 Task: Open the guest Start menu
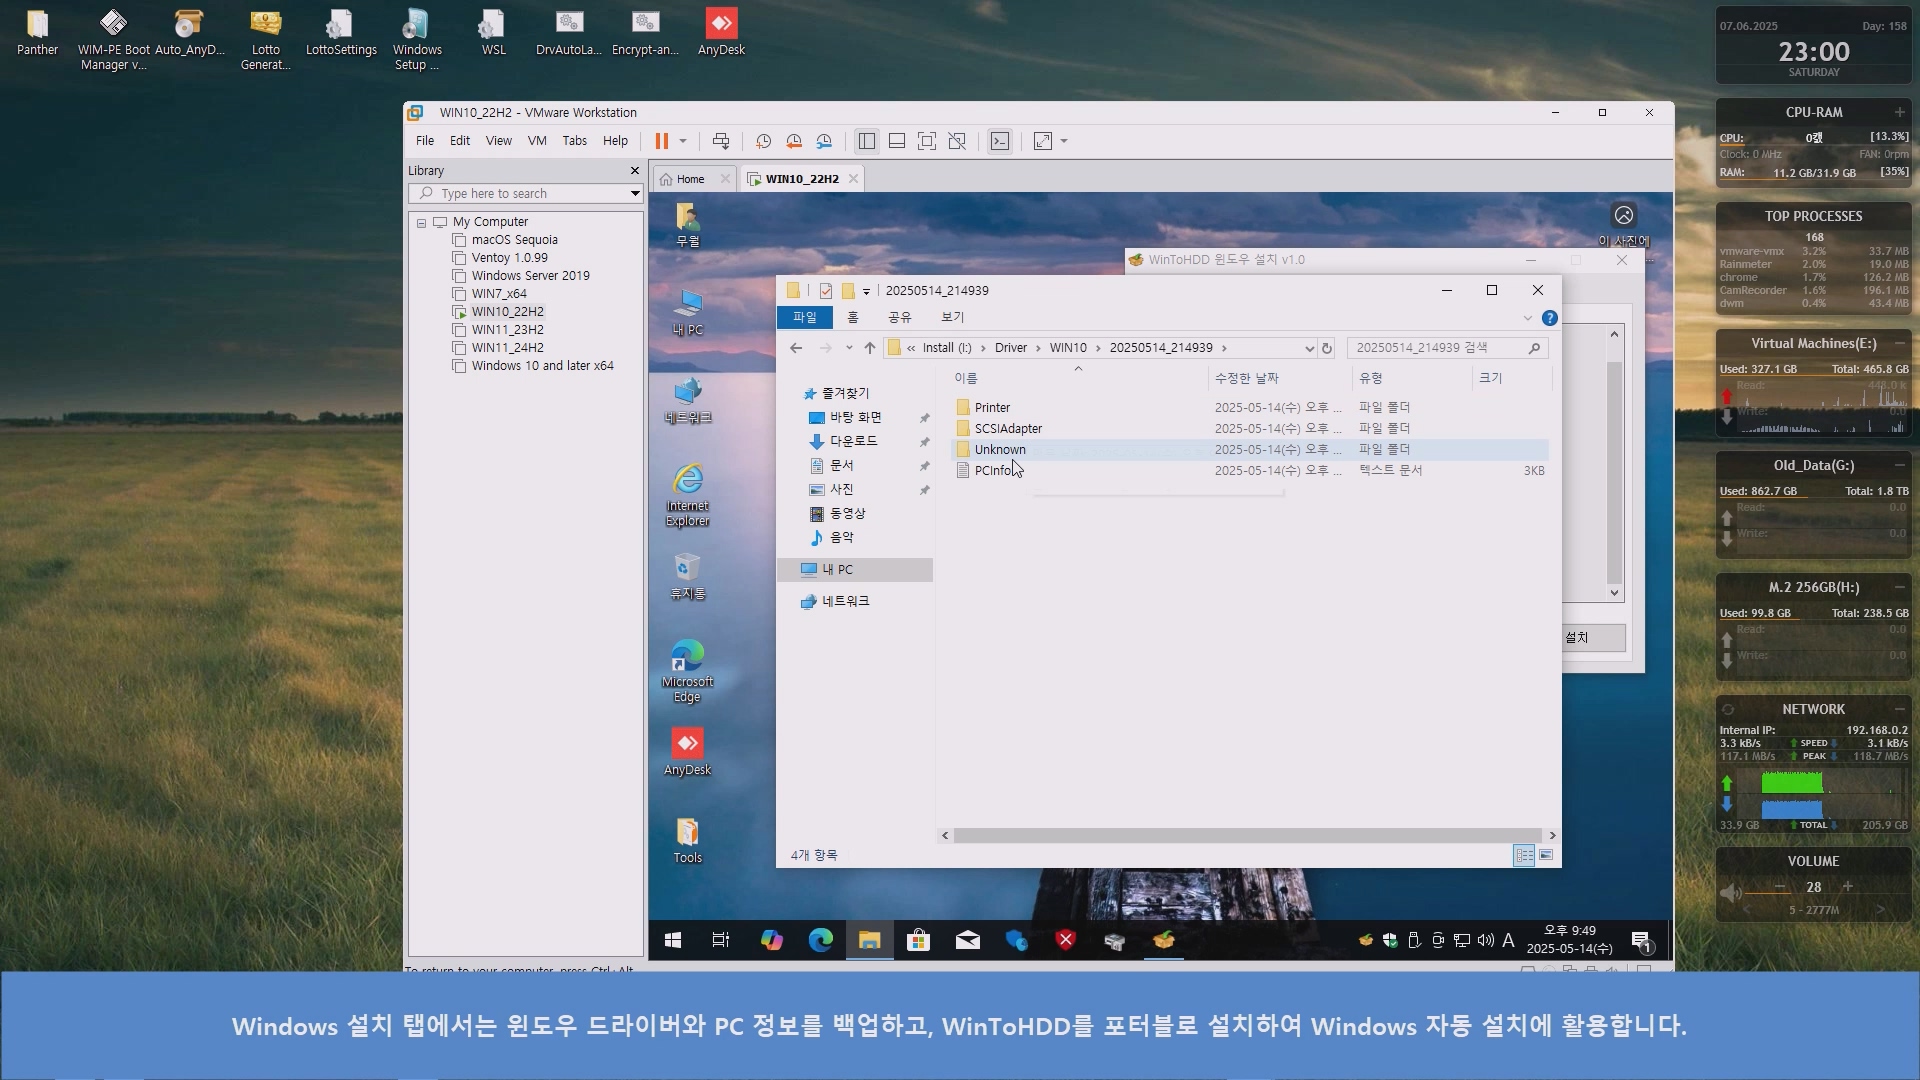[x=673, y=940]
